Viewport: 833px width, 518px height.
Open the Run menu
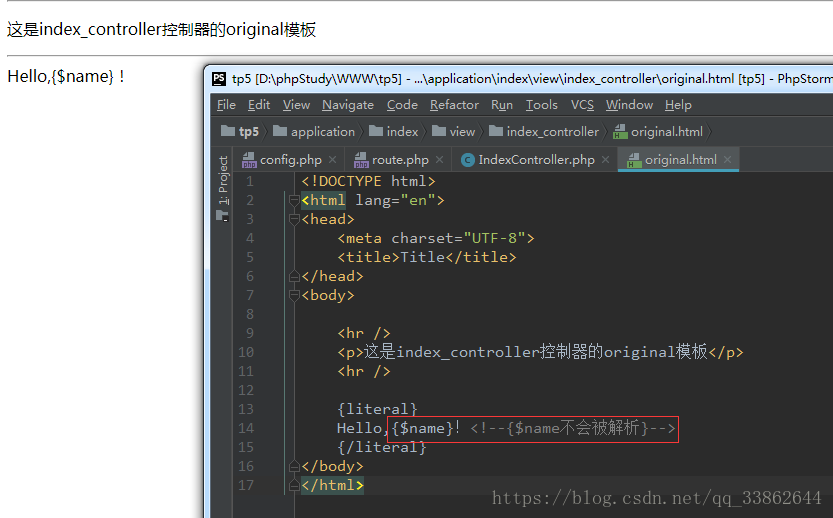coord(502,105)
